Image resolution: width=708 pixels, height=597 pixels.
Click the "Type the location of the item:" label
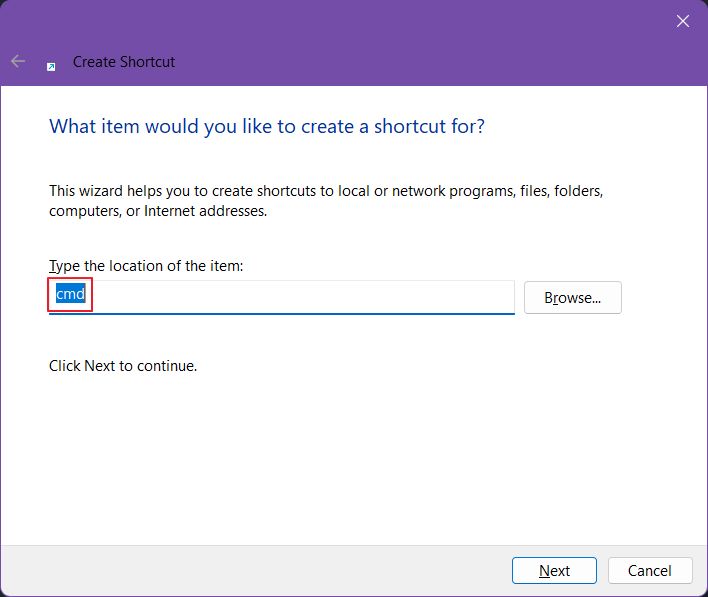tap(146, 266)
